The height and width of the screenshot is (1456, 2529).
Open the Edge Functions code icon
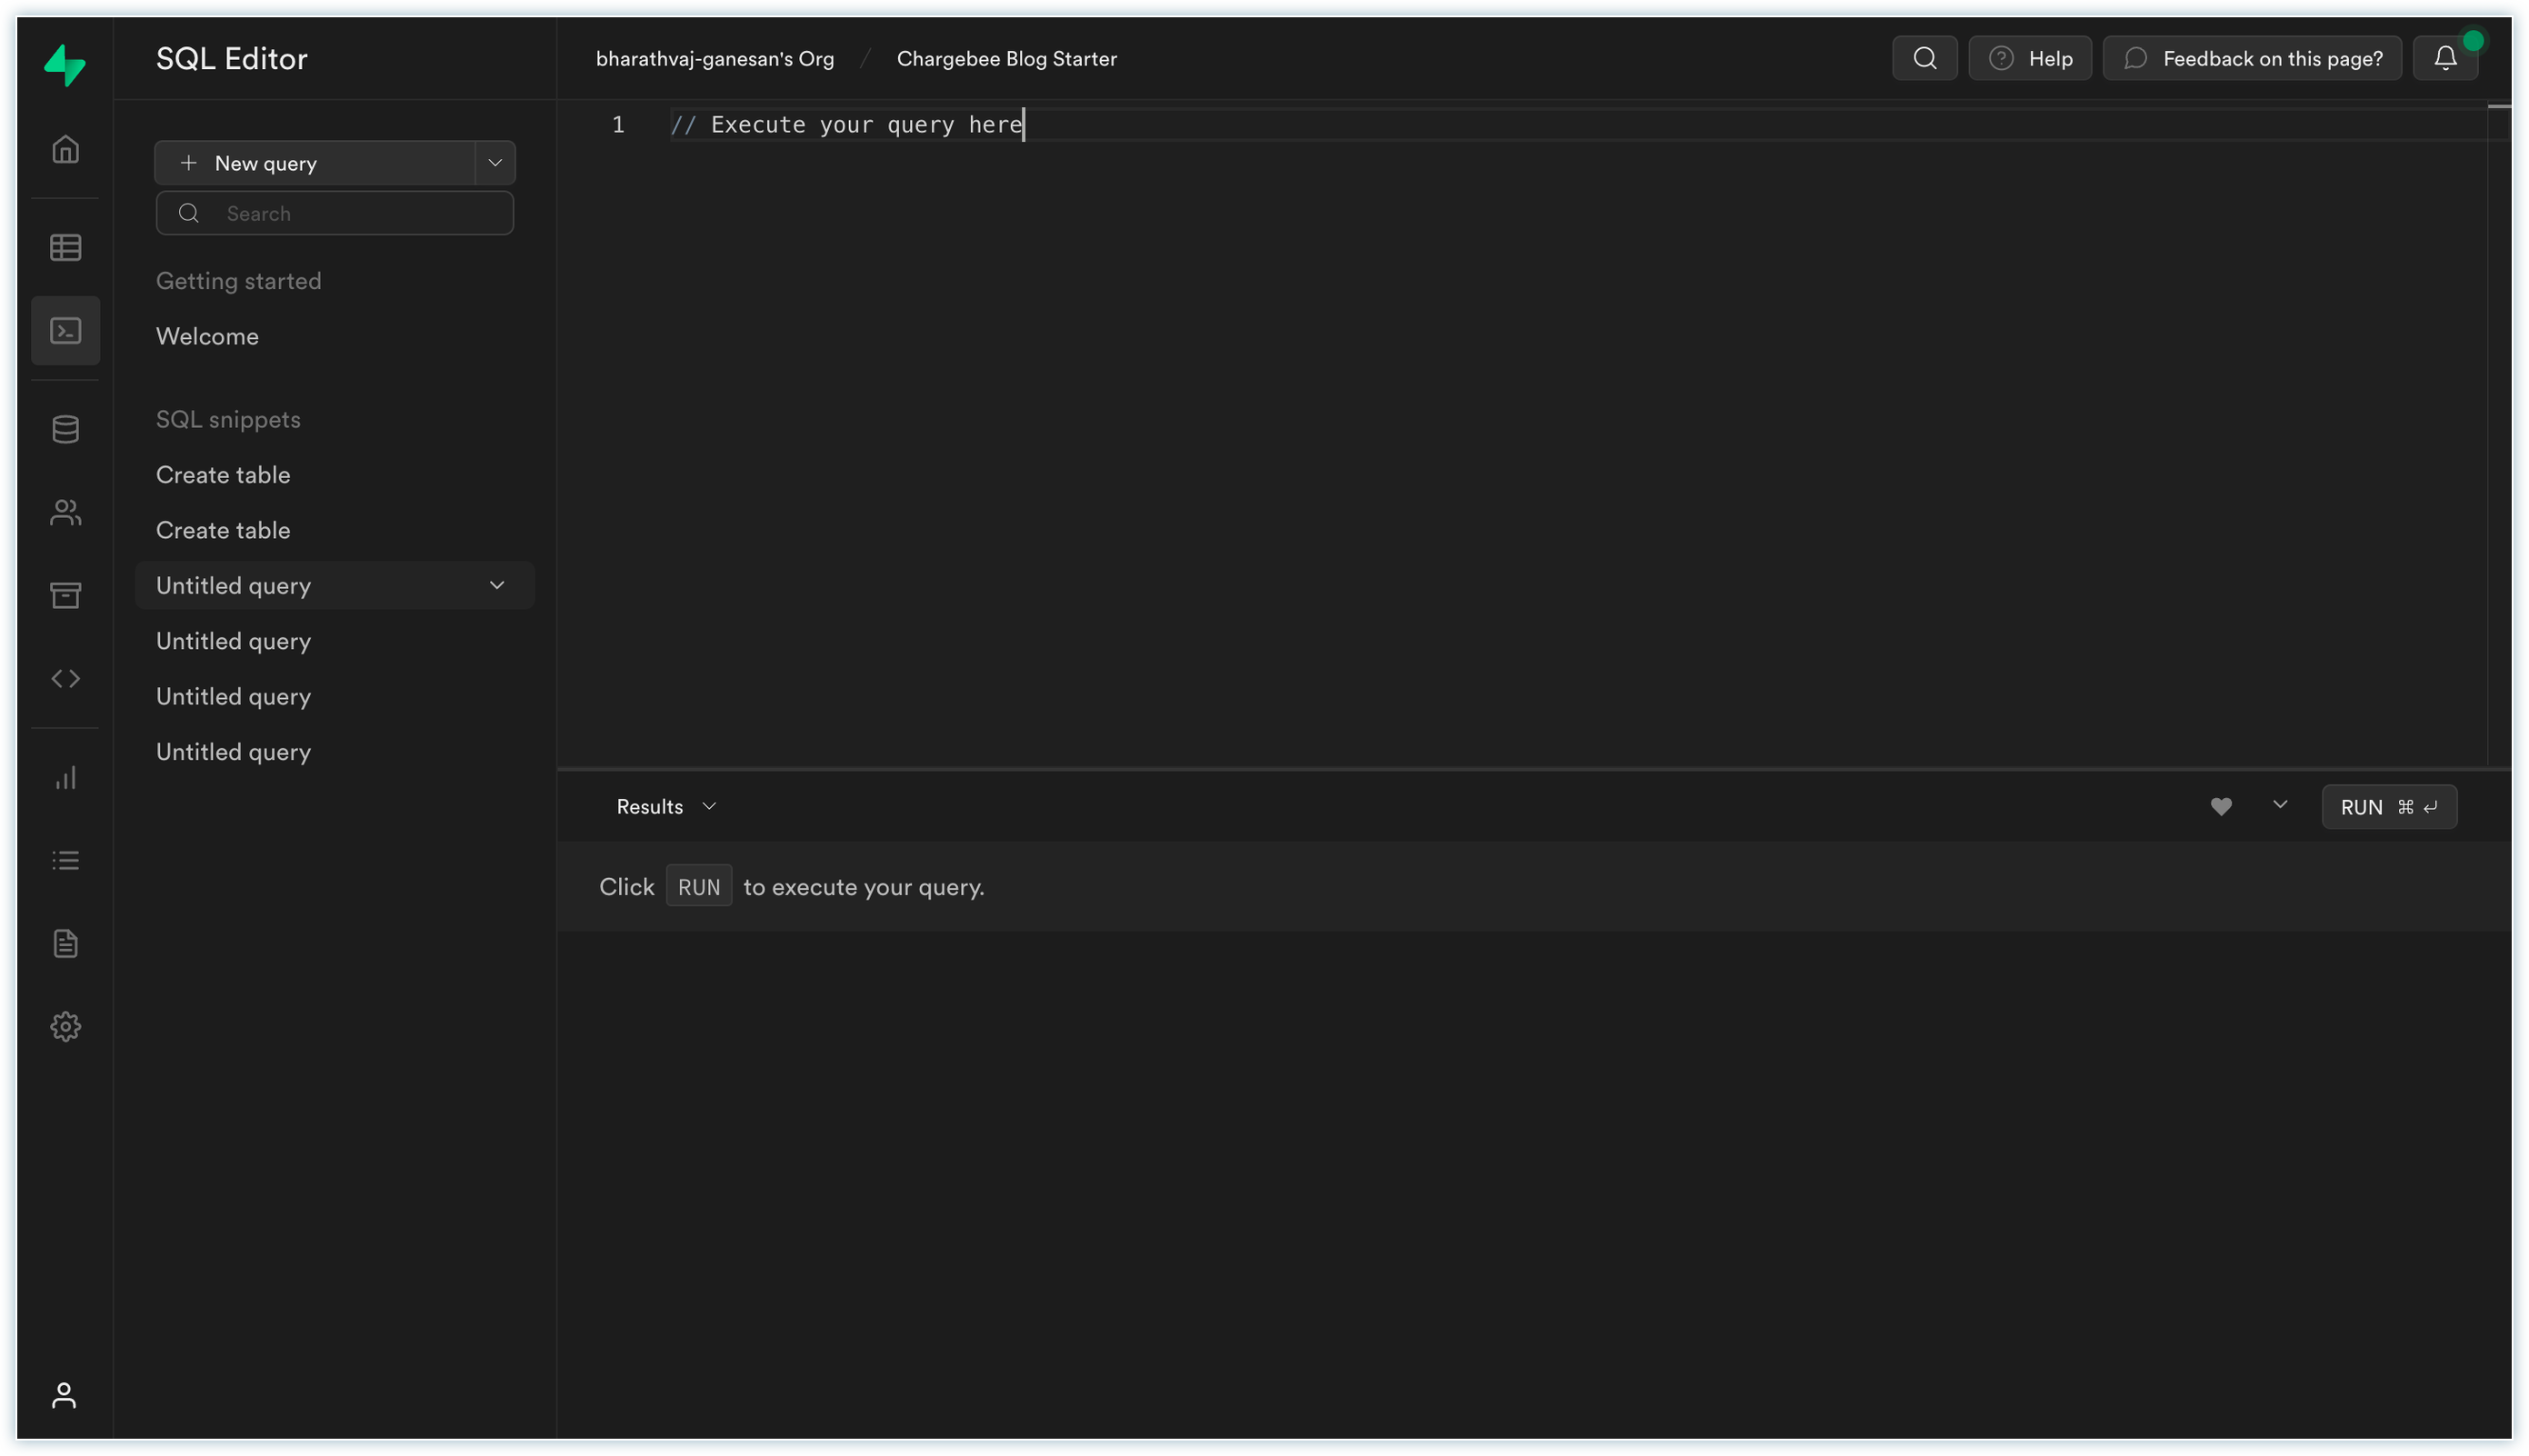coord(66,679)
